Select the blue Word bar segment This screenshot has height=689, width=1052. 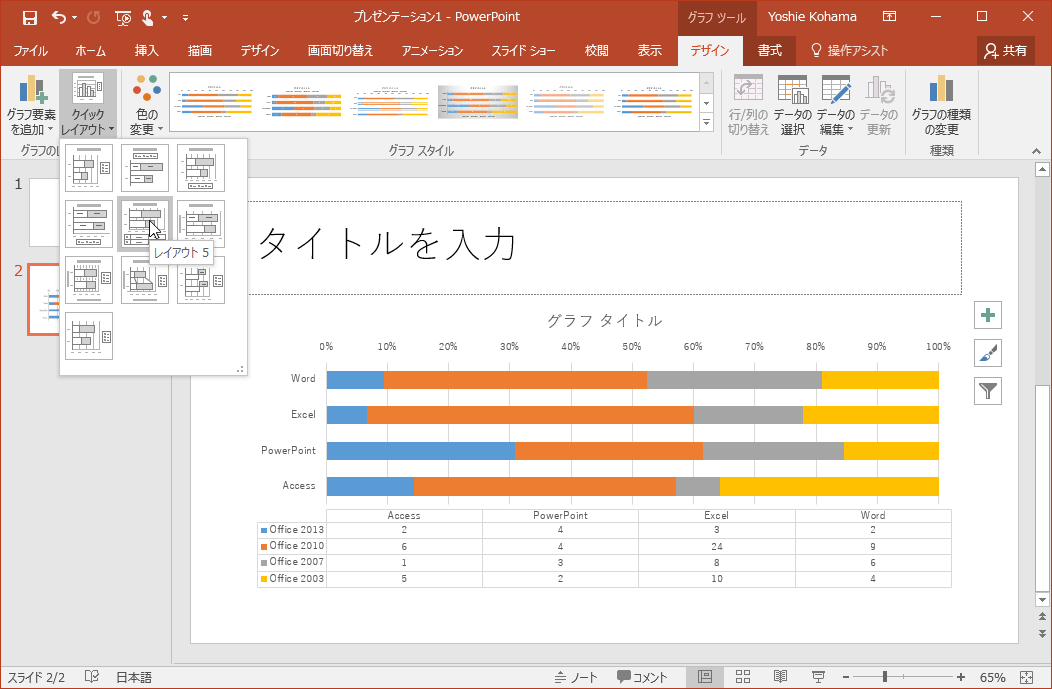[355, 380]
